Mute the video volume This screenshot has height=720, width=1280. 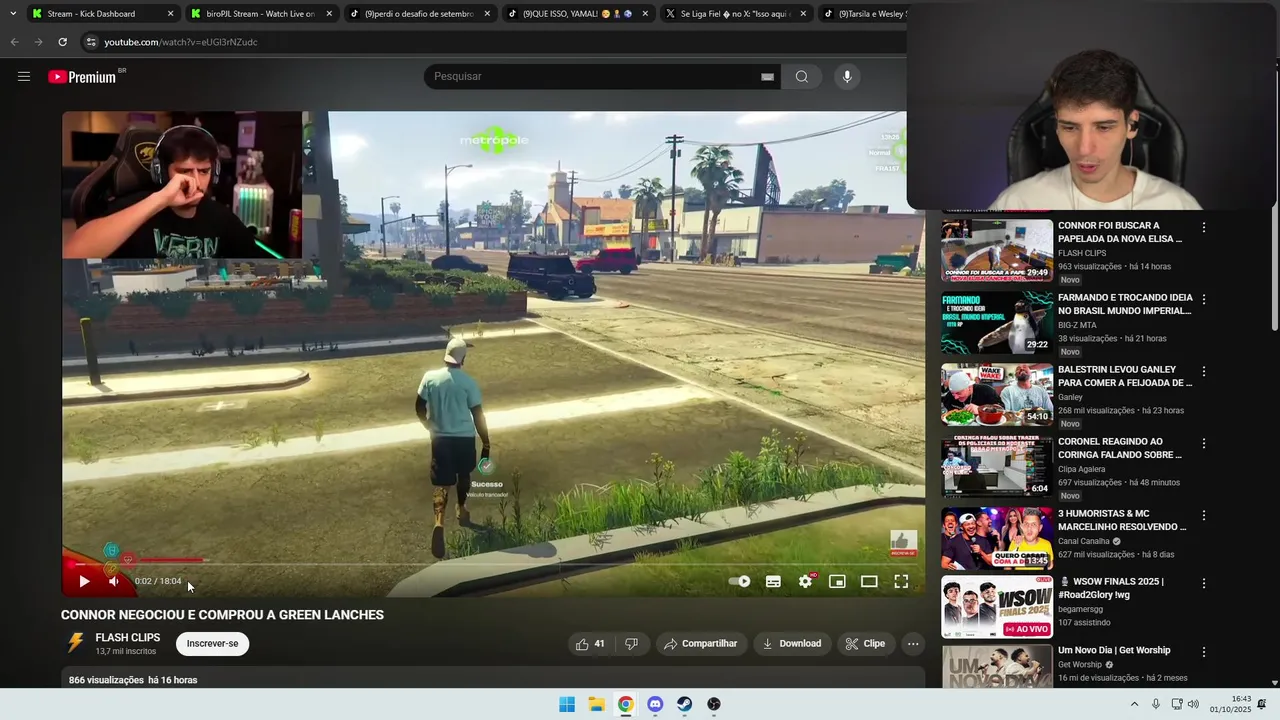click(114, 581)
